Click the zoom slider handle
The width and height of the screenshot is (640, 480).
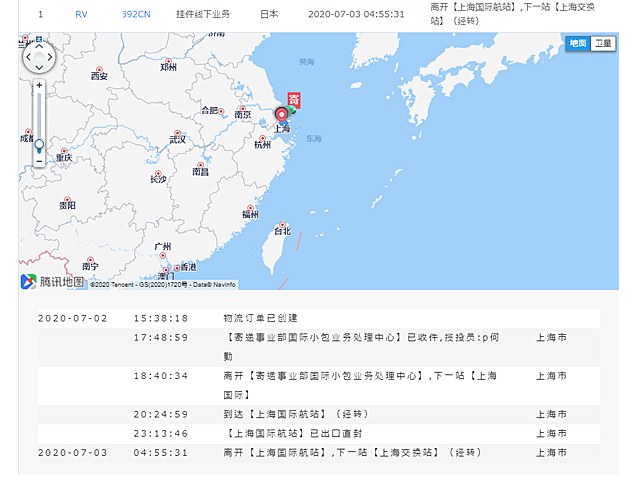pyautogui.click(x=40, y=145)
